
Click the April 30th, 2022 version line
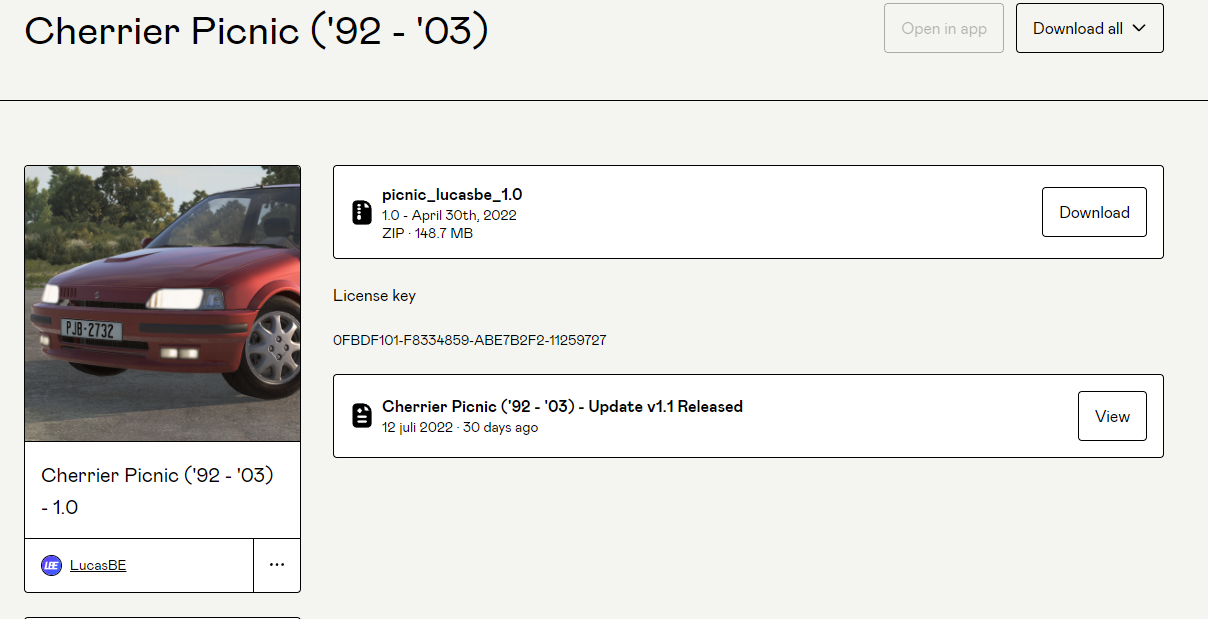[449, 215]
